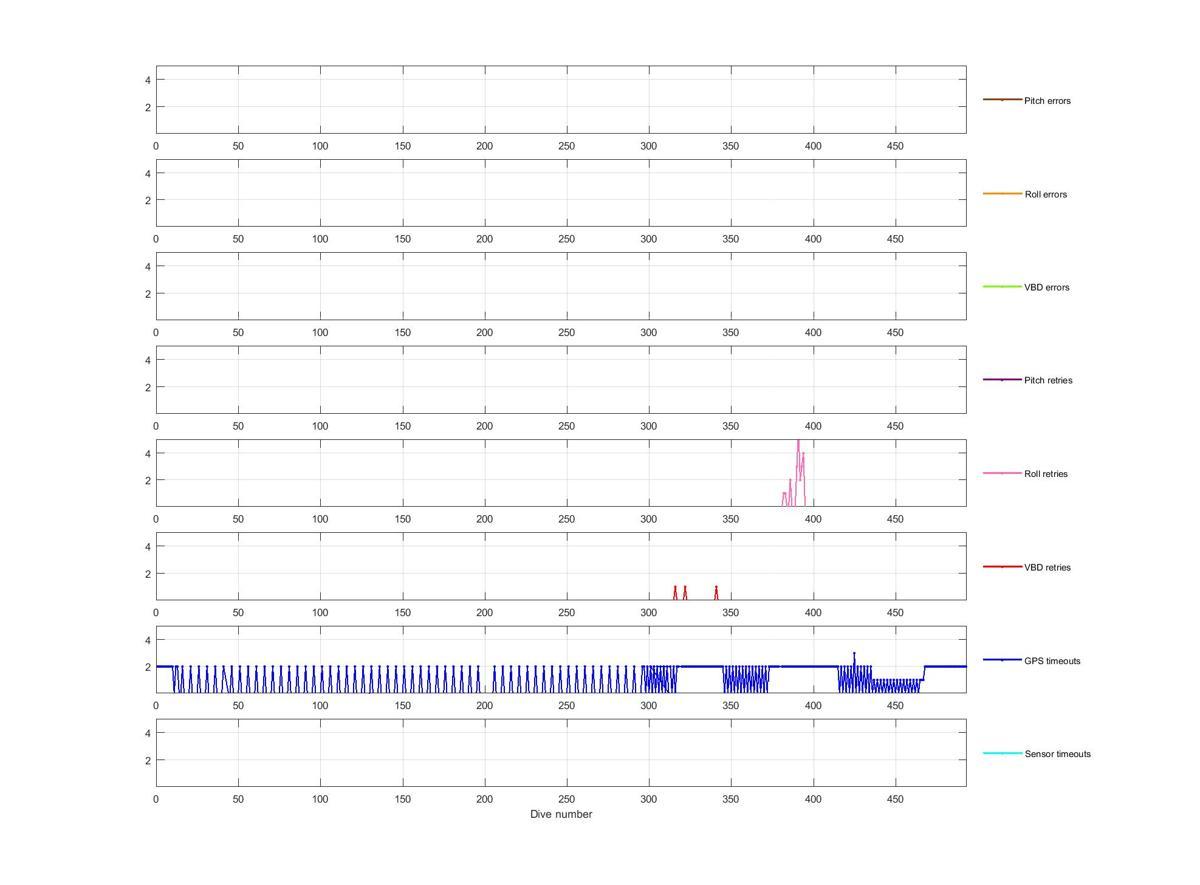Image resolution: width=1200 pixels, height=885 pixels.
Task: Click the GPS timeouts legend label
Action: tap(1052, 661)
